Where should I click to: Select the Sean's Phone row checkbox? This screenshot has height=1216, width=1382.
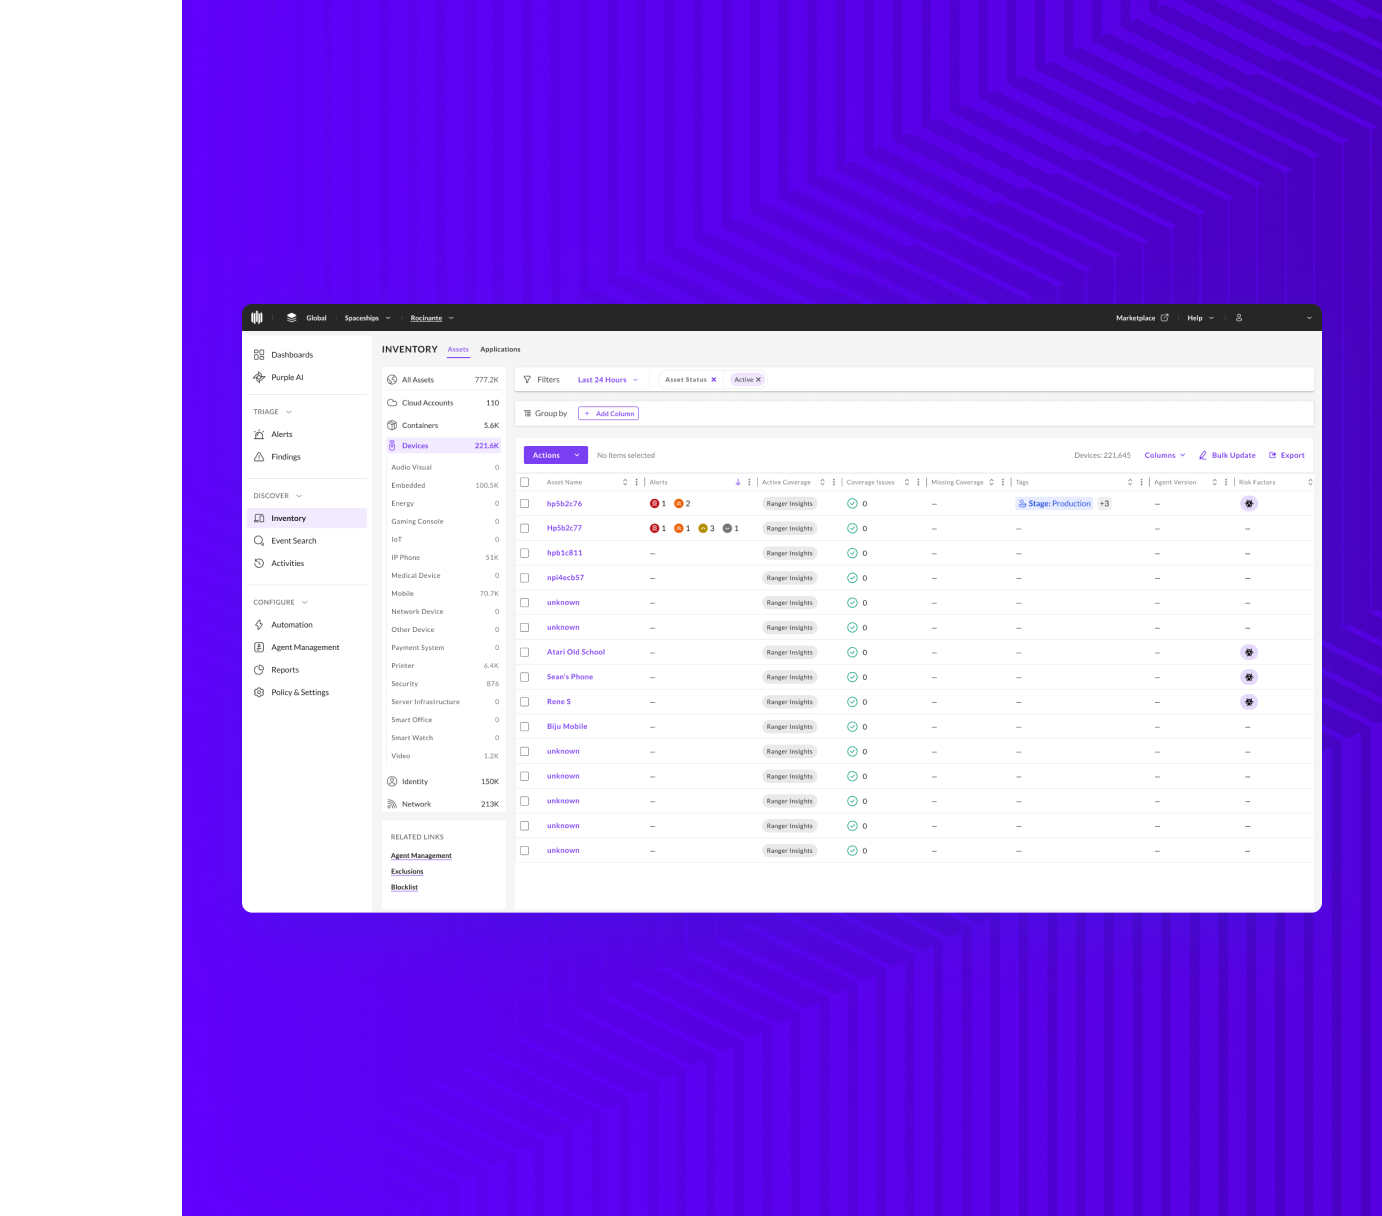pos(524,677)
